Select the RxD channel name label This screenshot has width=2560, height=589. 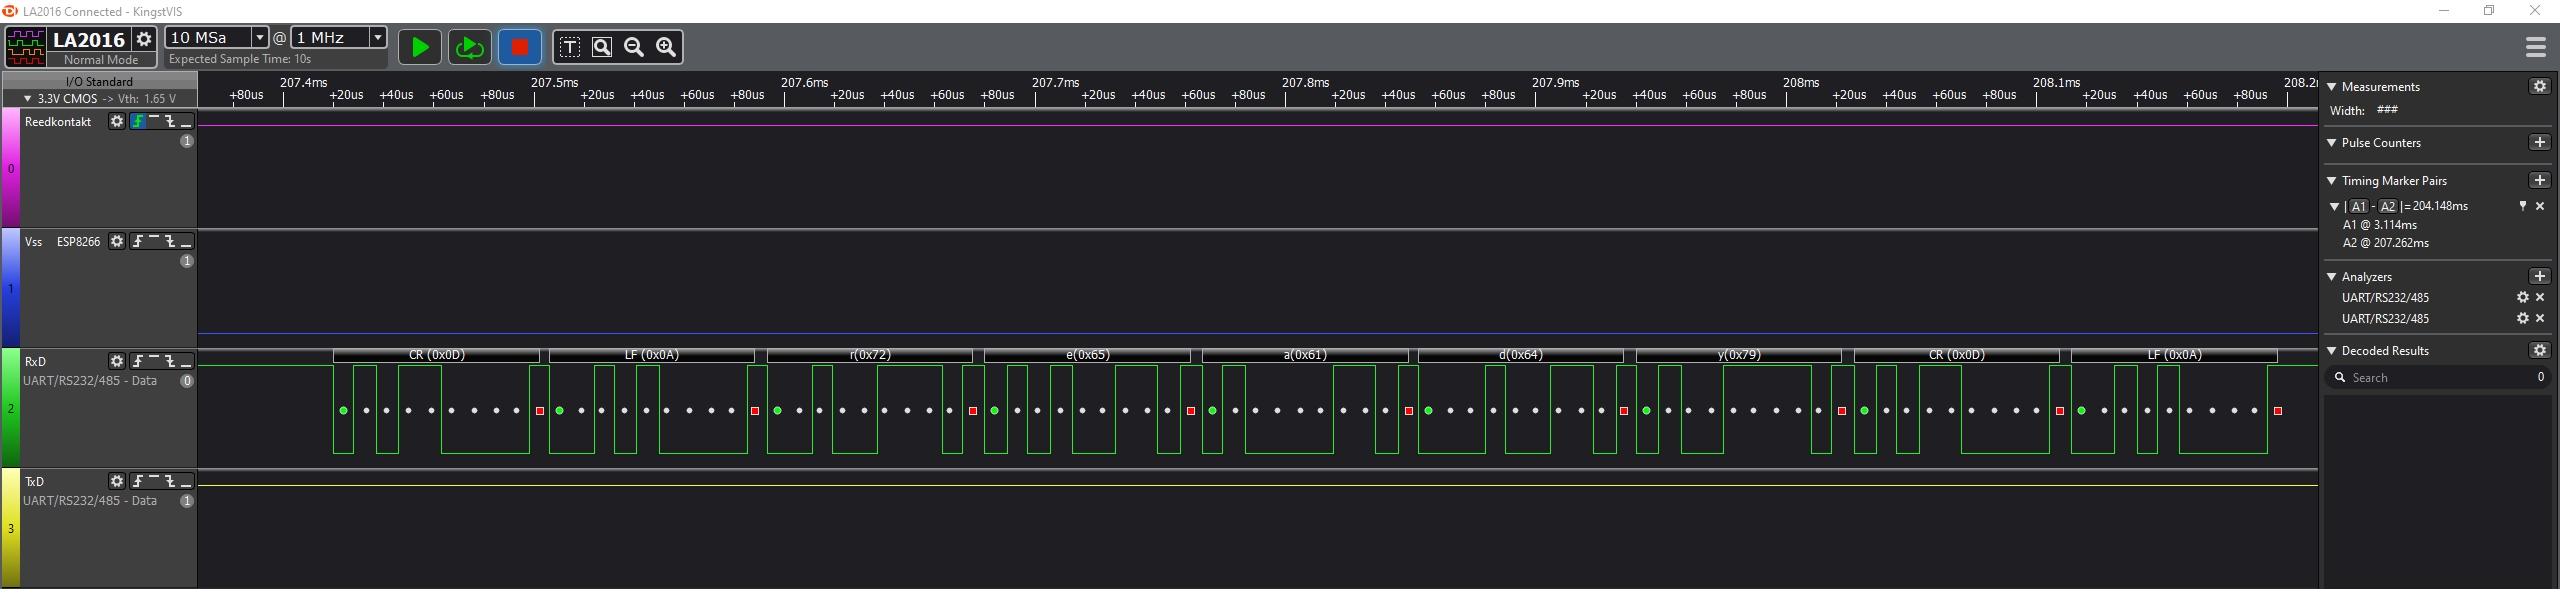point(35,362)
